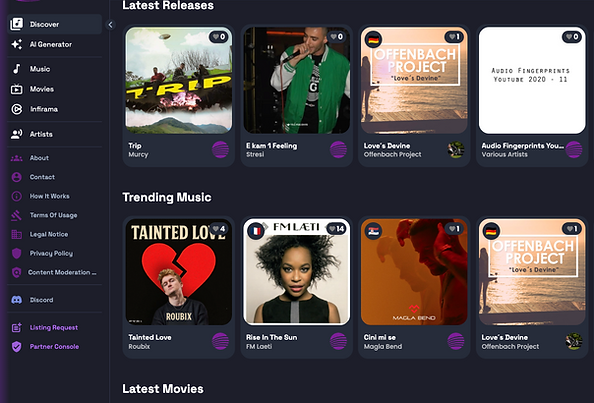Click the Music note icon
This screenshot has height=403, width=594.
16,69
